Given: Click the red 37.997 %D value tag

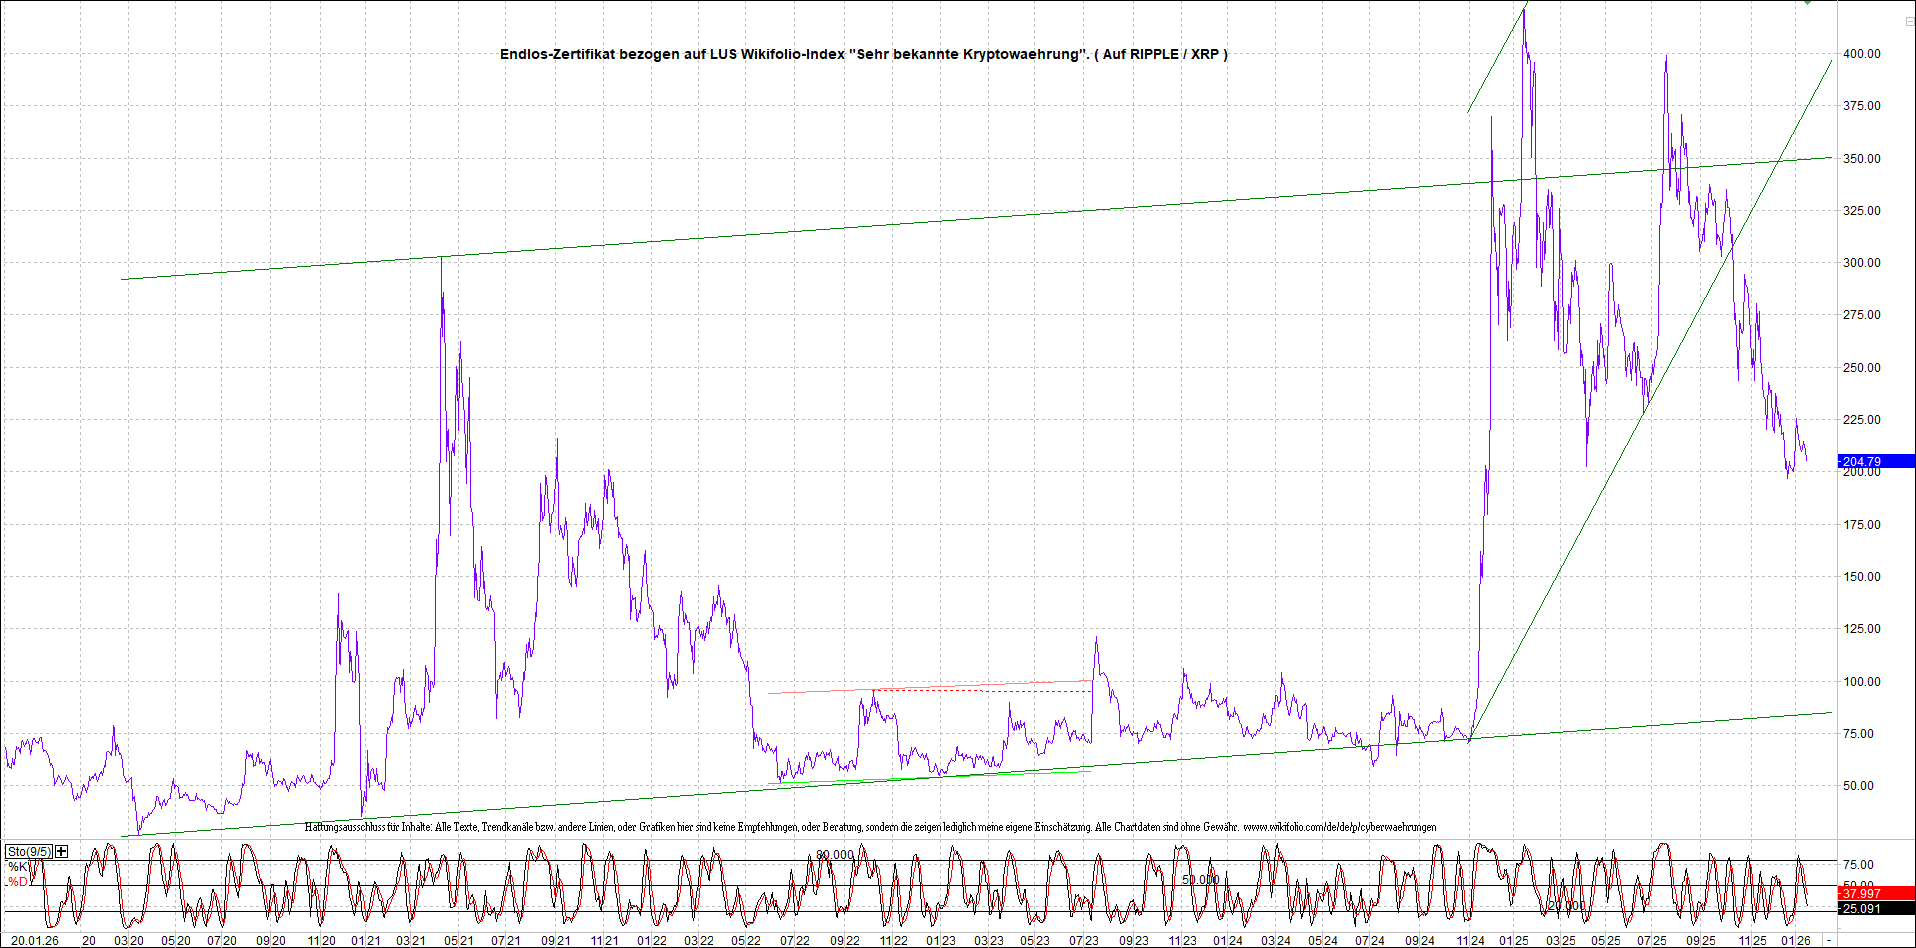Looking at the screenshot, I should tap(1875, 893).
